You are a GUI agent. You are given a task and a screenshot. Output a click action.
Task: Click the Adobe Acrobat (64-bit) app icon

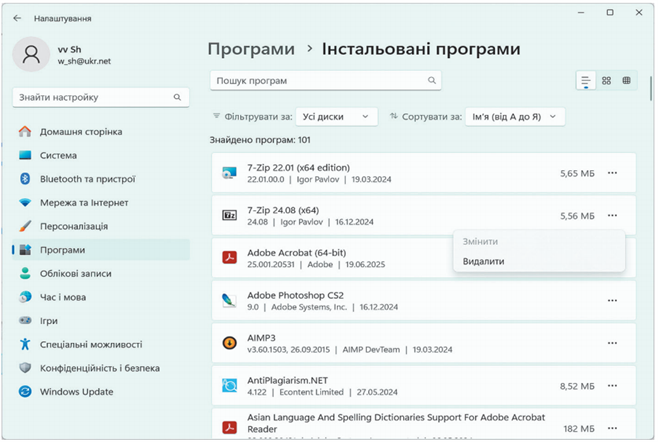coord(230,258)
